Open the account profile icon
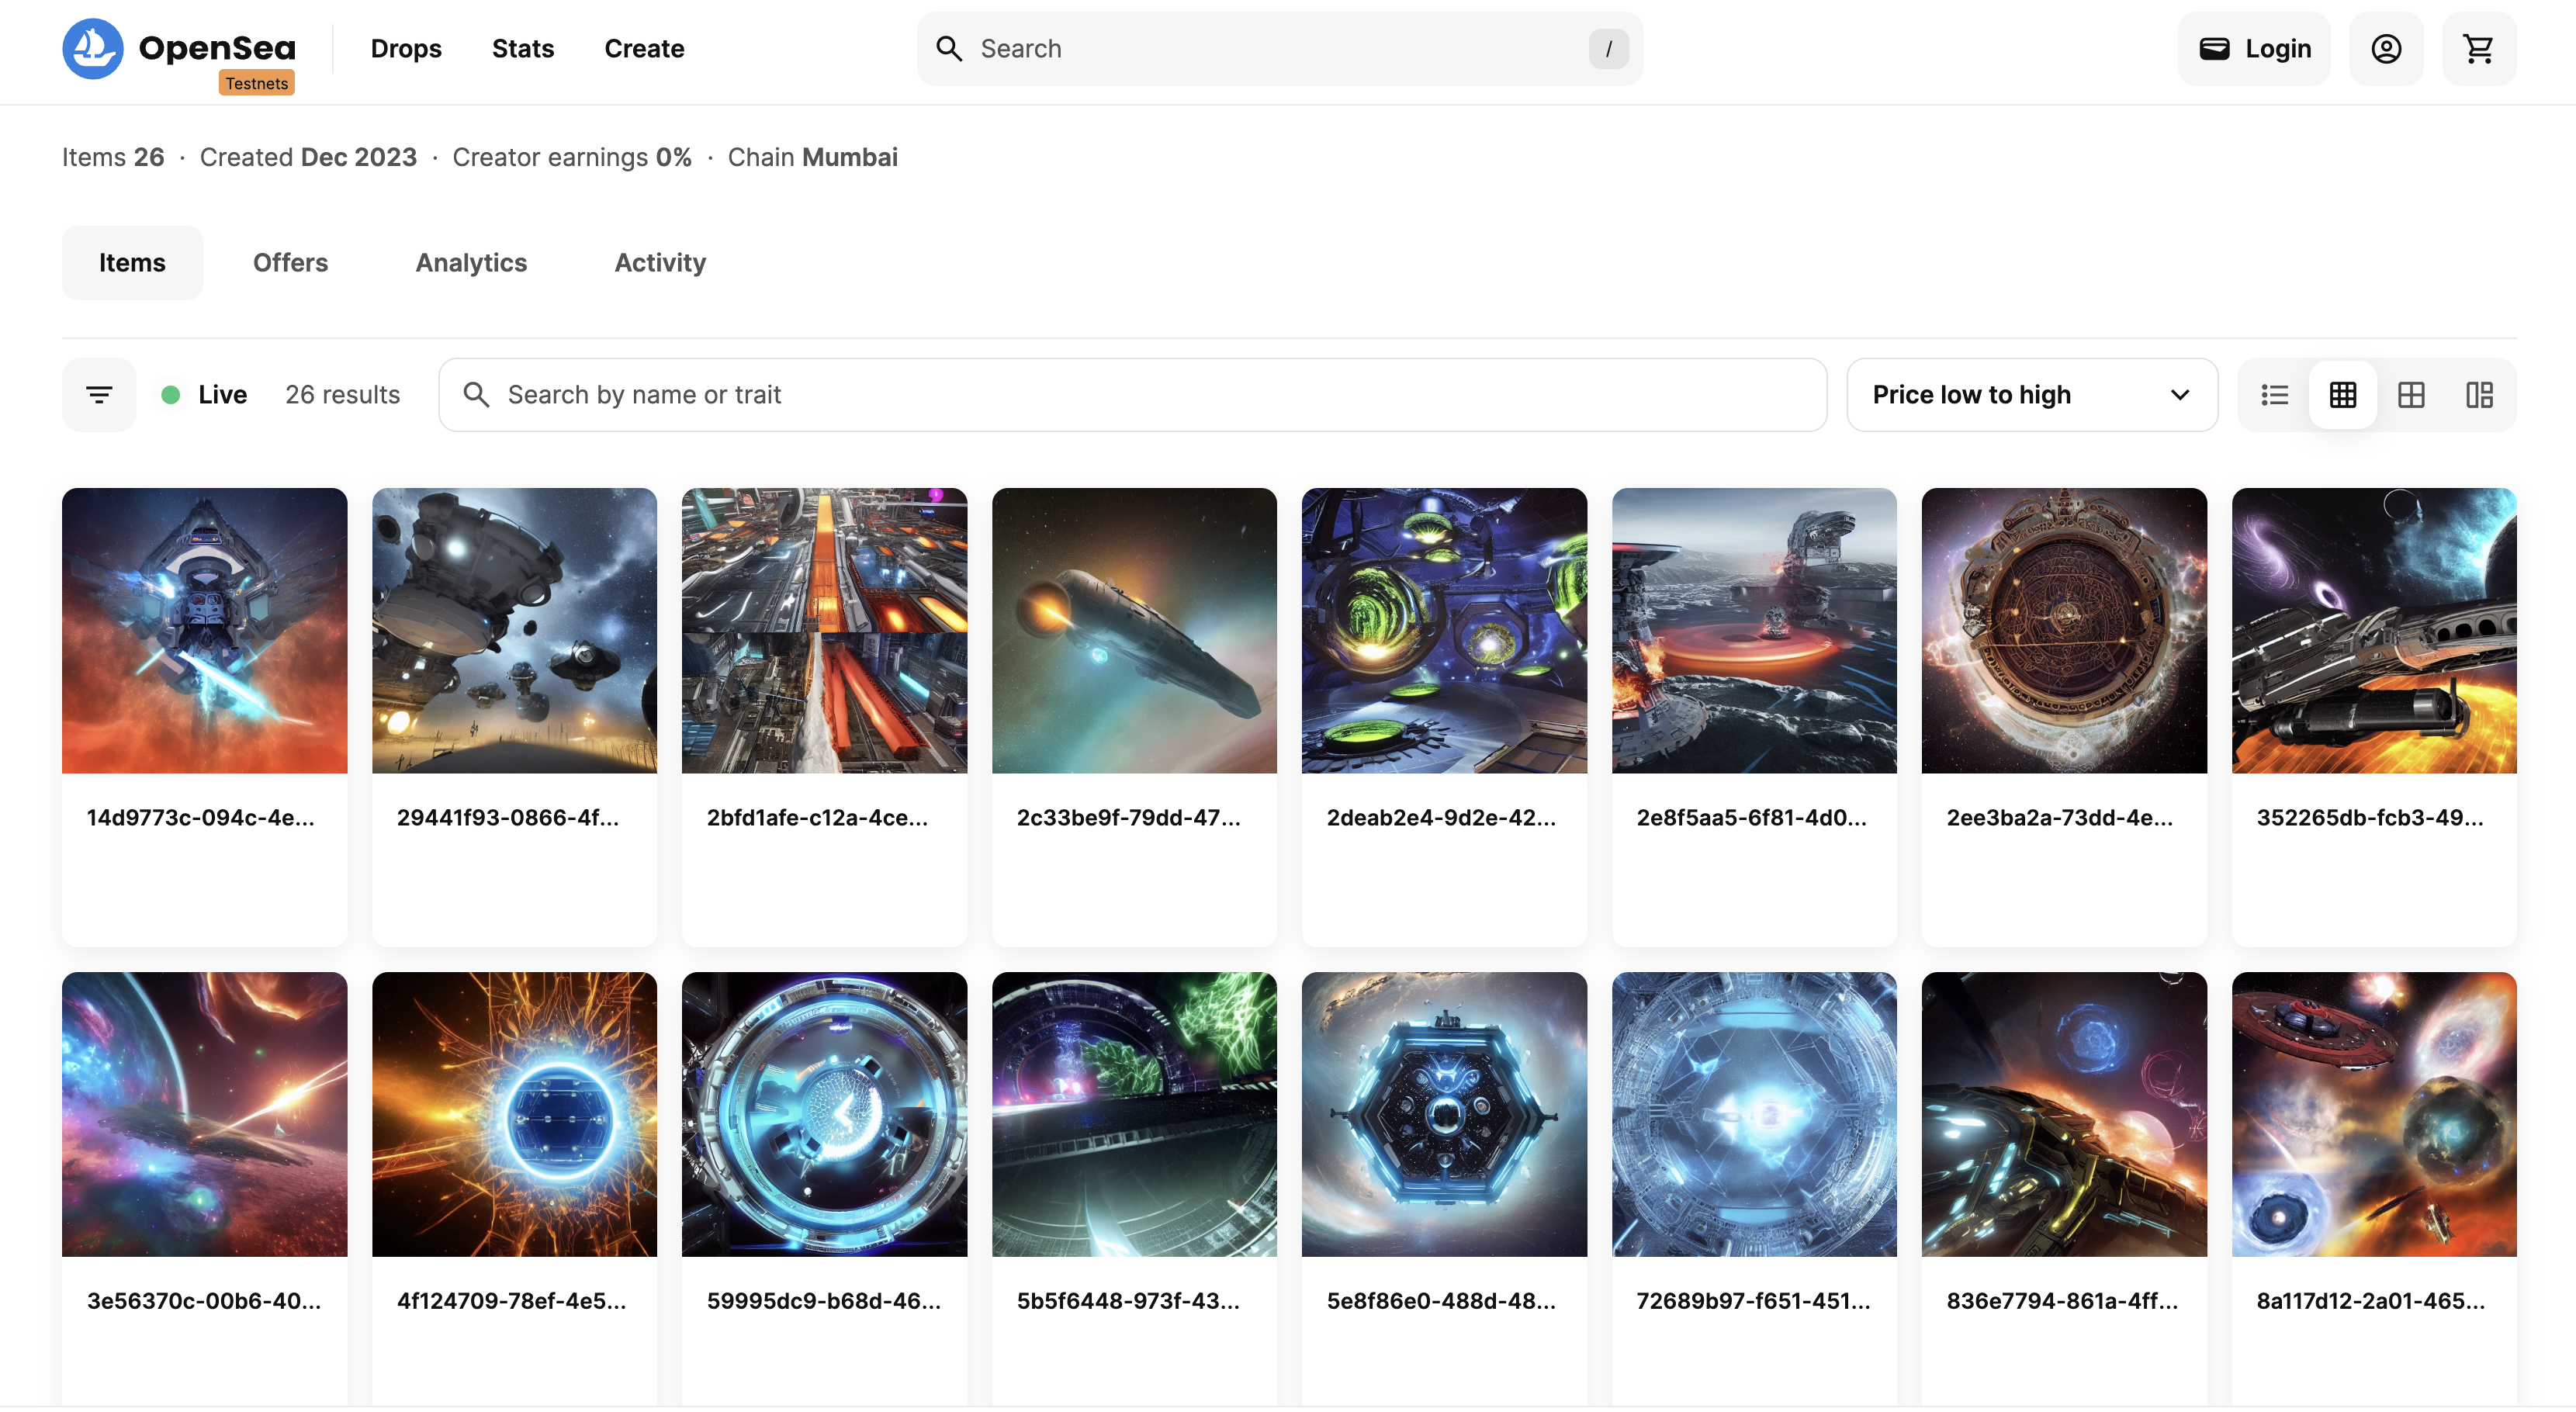Viewport: 2576px width, 1412px height. pyautogui.click(x=2385, y=48)
